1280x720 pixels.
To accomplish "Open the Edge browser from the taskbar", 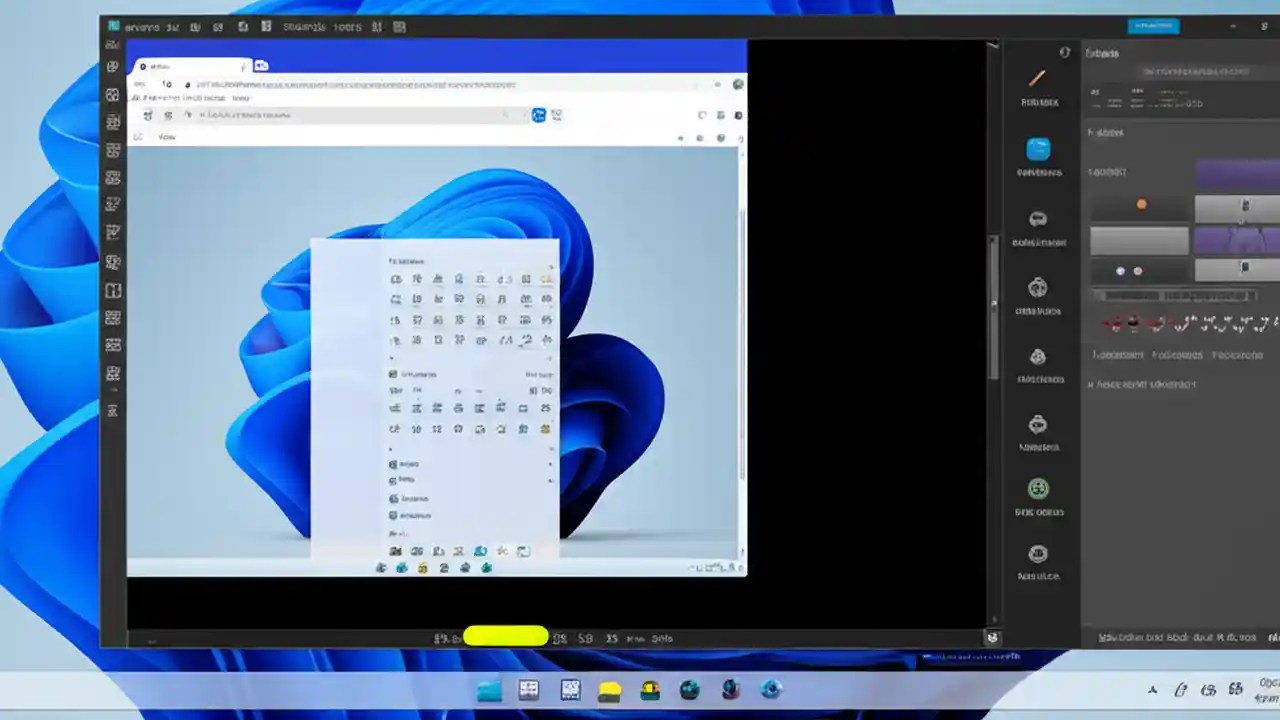I will coord(770,689).
